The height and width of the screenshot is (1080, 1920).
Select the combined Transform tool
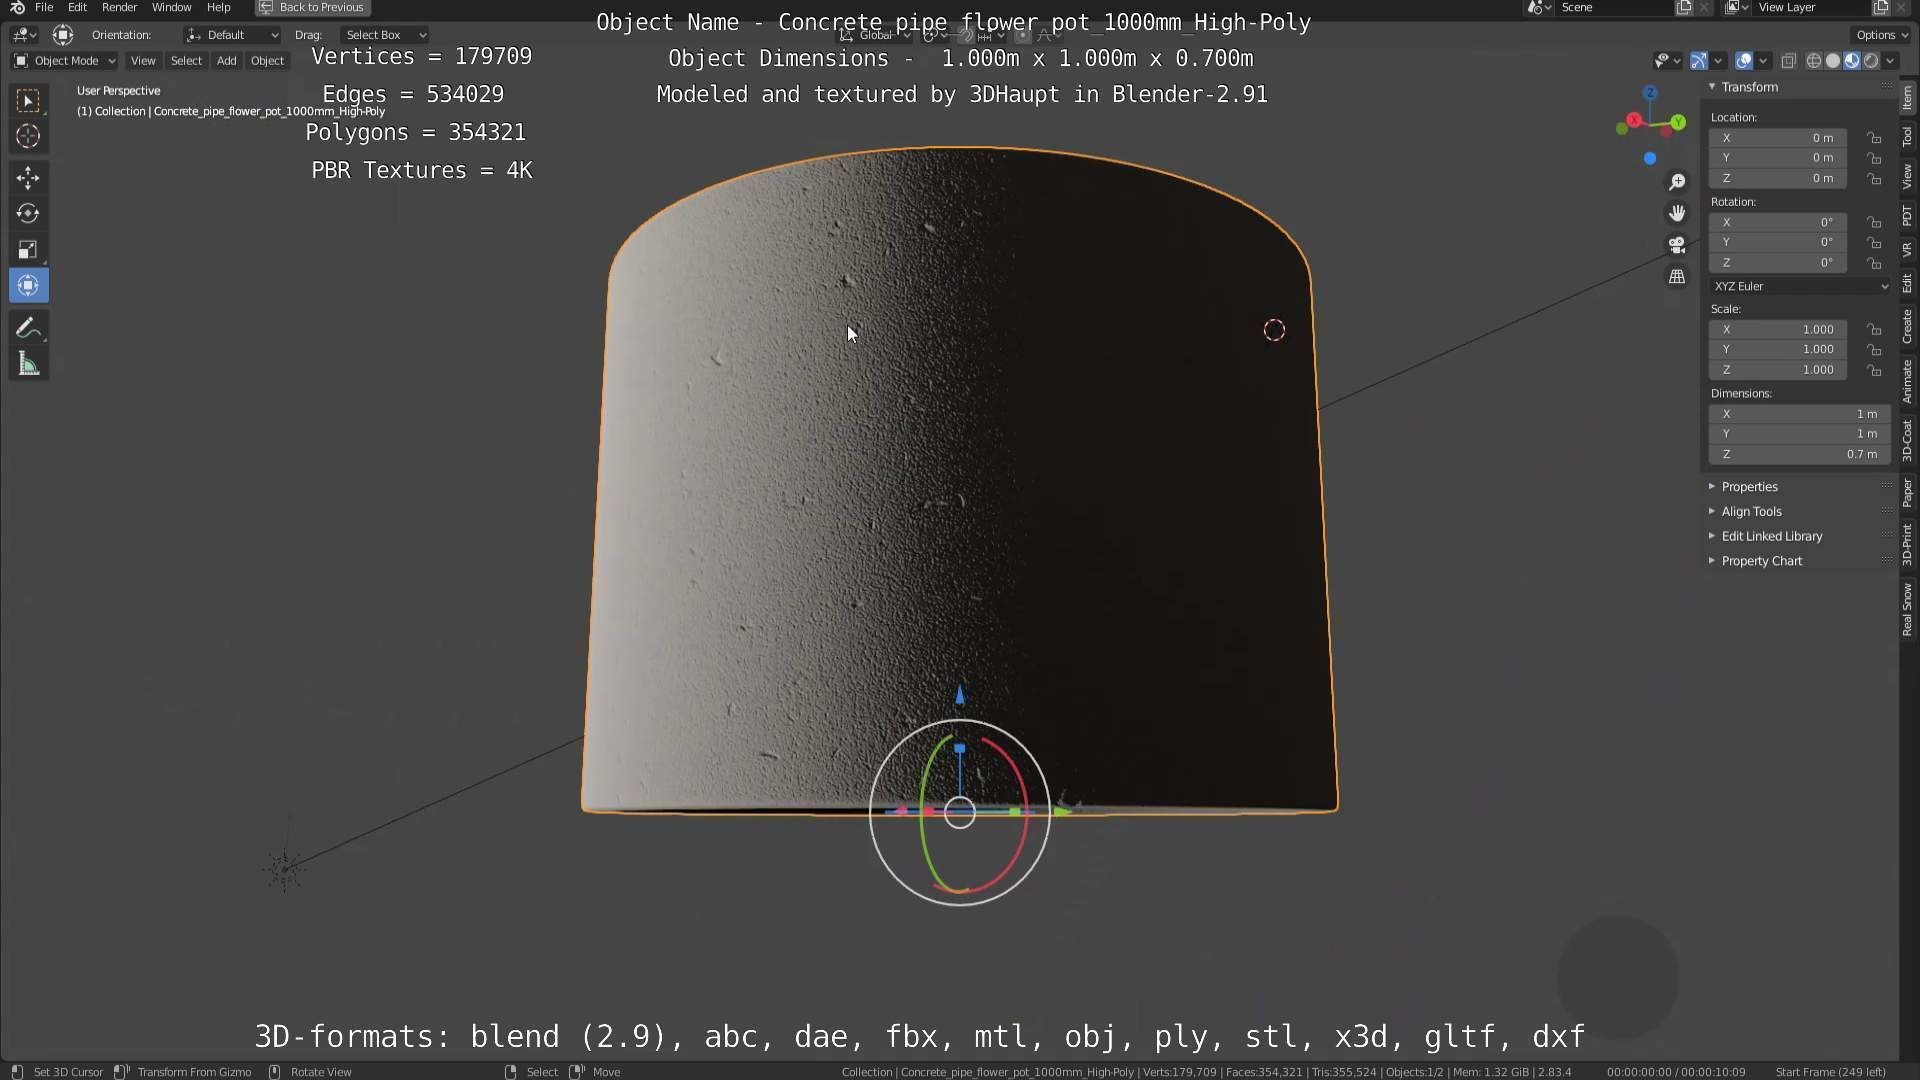click(x=28, y=286)
